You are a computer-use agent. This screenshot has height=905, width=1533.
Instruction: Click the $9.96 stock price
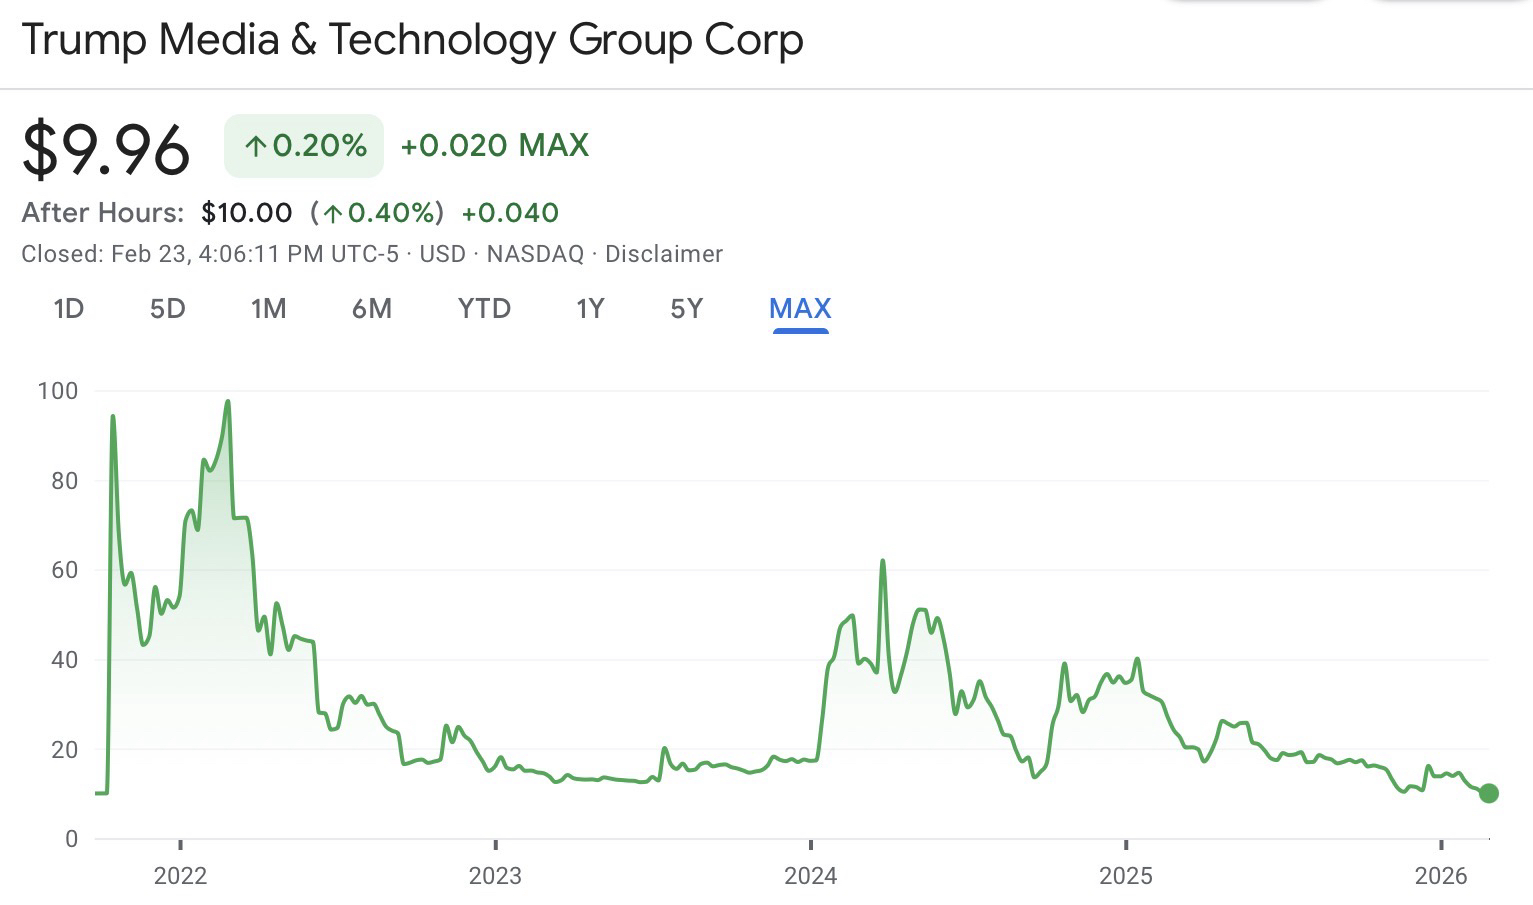(x=106, y=150)
